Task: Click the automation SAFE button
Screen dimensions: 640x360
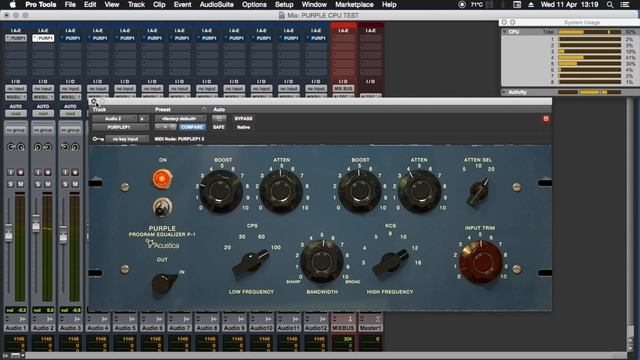Action: pos(219,127)
